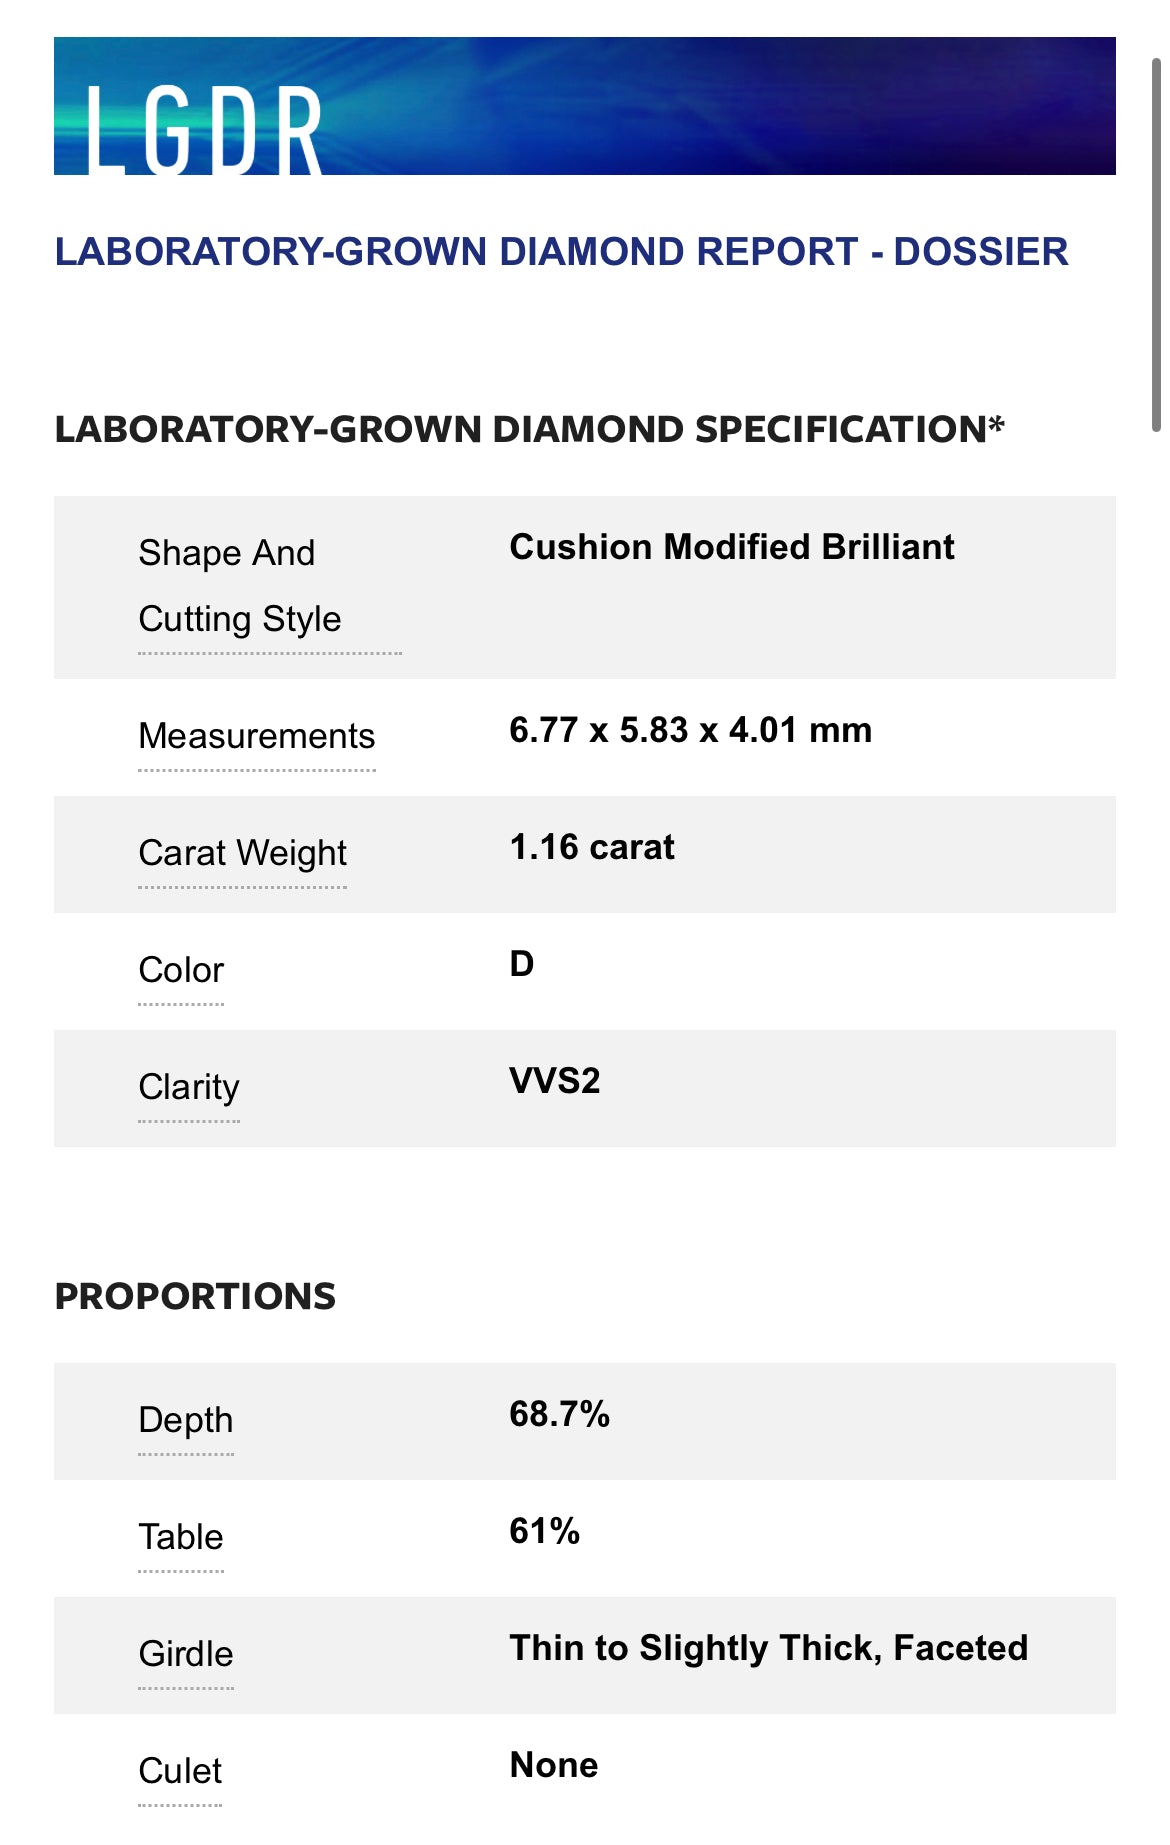Click the Color dotted-underlined label

point(181,971)
